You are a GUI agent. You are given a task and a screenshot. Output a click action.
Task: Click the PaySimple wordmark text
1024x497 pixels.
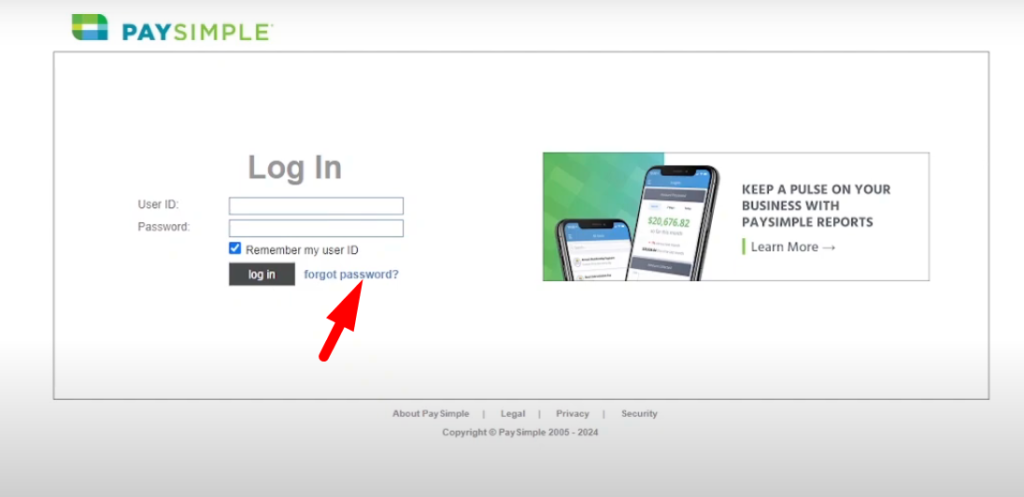[196, 32]
